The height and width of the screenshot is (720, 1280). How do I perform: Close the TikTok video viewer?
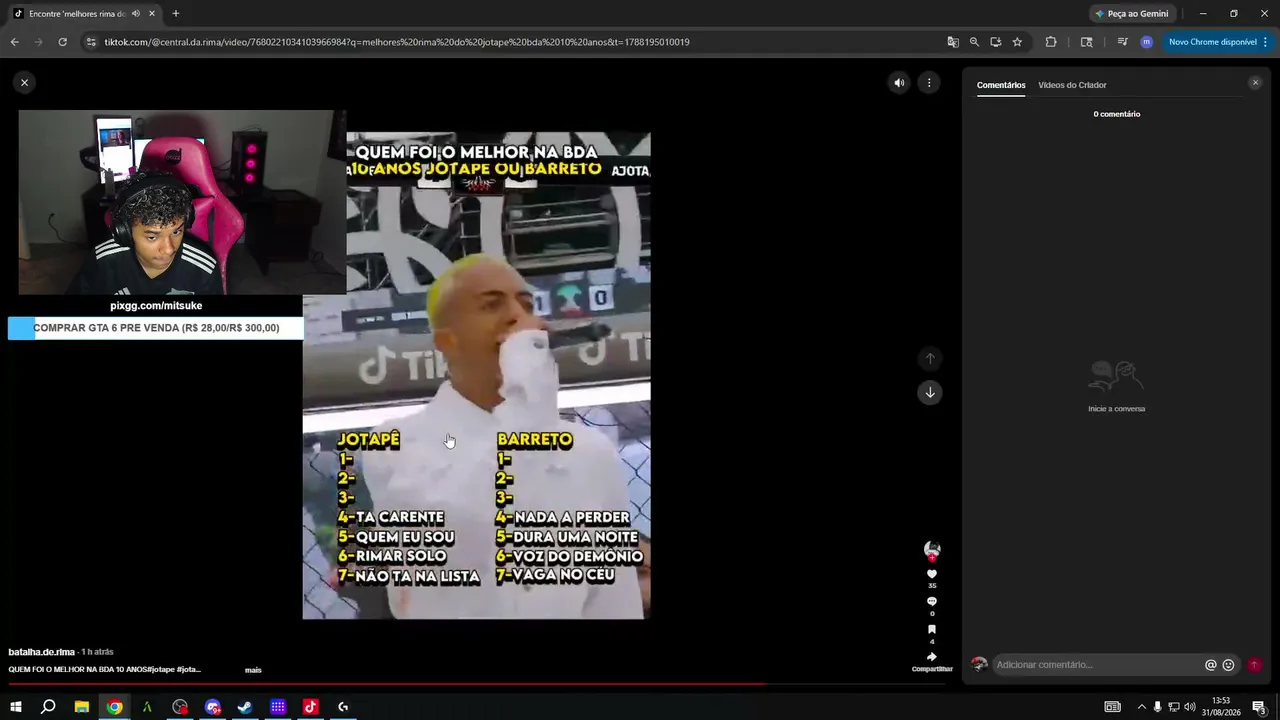[24, 82]
